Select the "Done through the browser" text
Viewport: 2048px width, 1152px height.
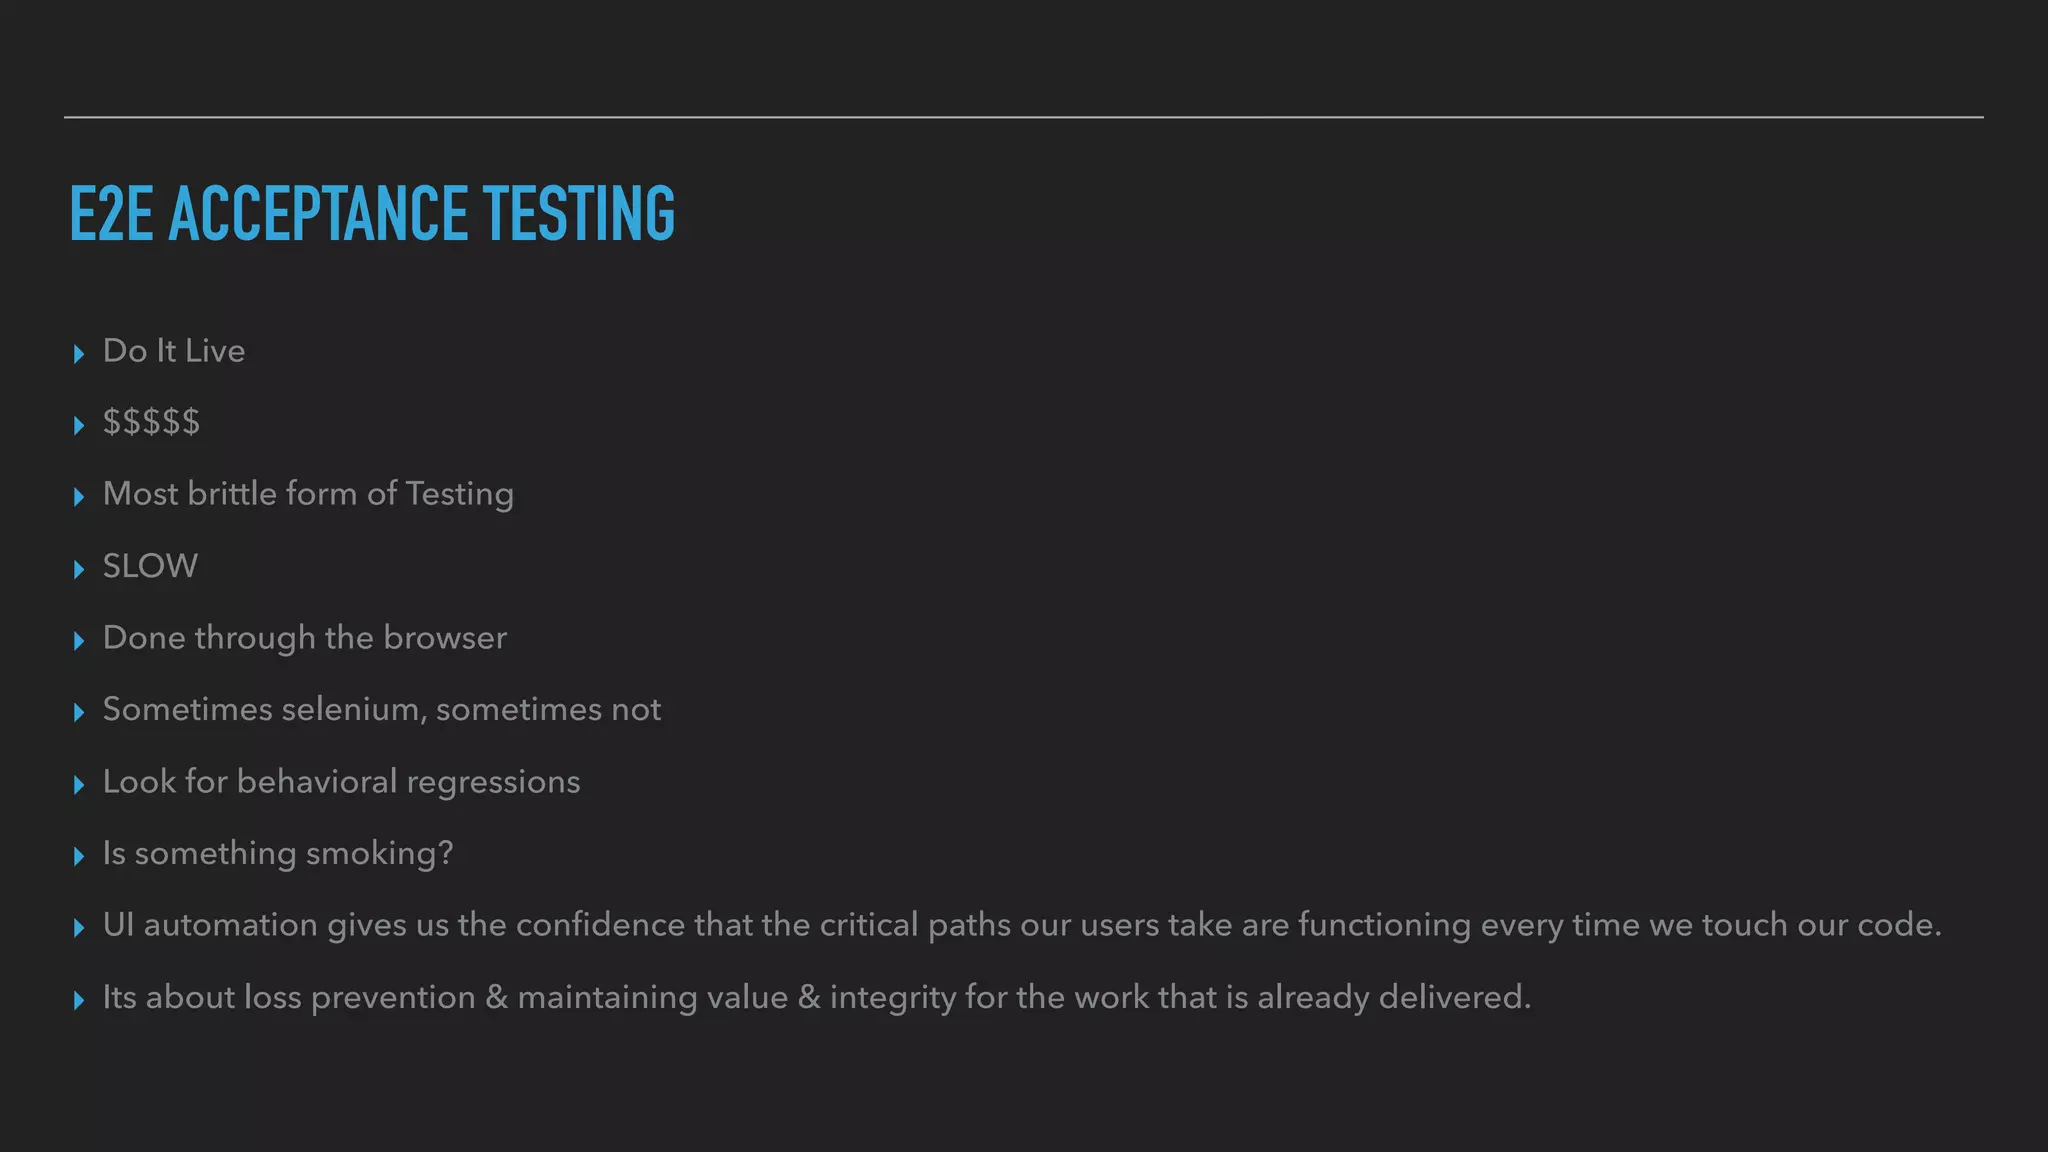305,638
